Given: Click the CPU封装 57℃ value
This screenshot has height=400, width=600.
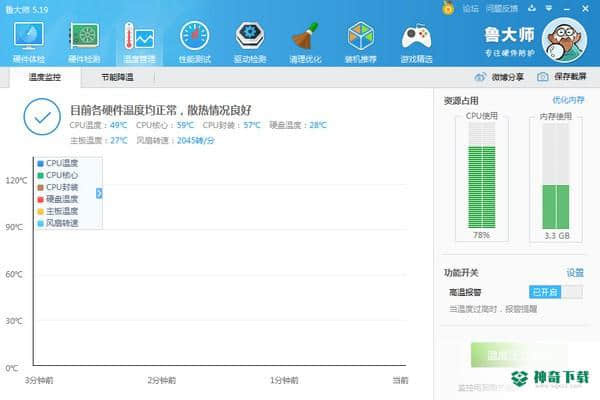Looking at the screenshot, I should [x=252, y=125].
